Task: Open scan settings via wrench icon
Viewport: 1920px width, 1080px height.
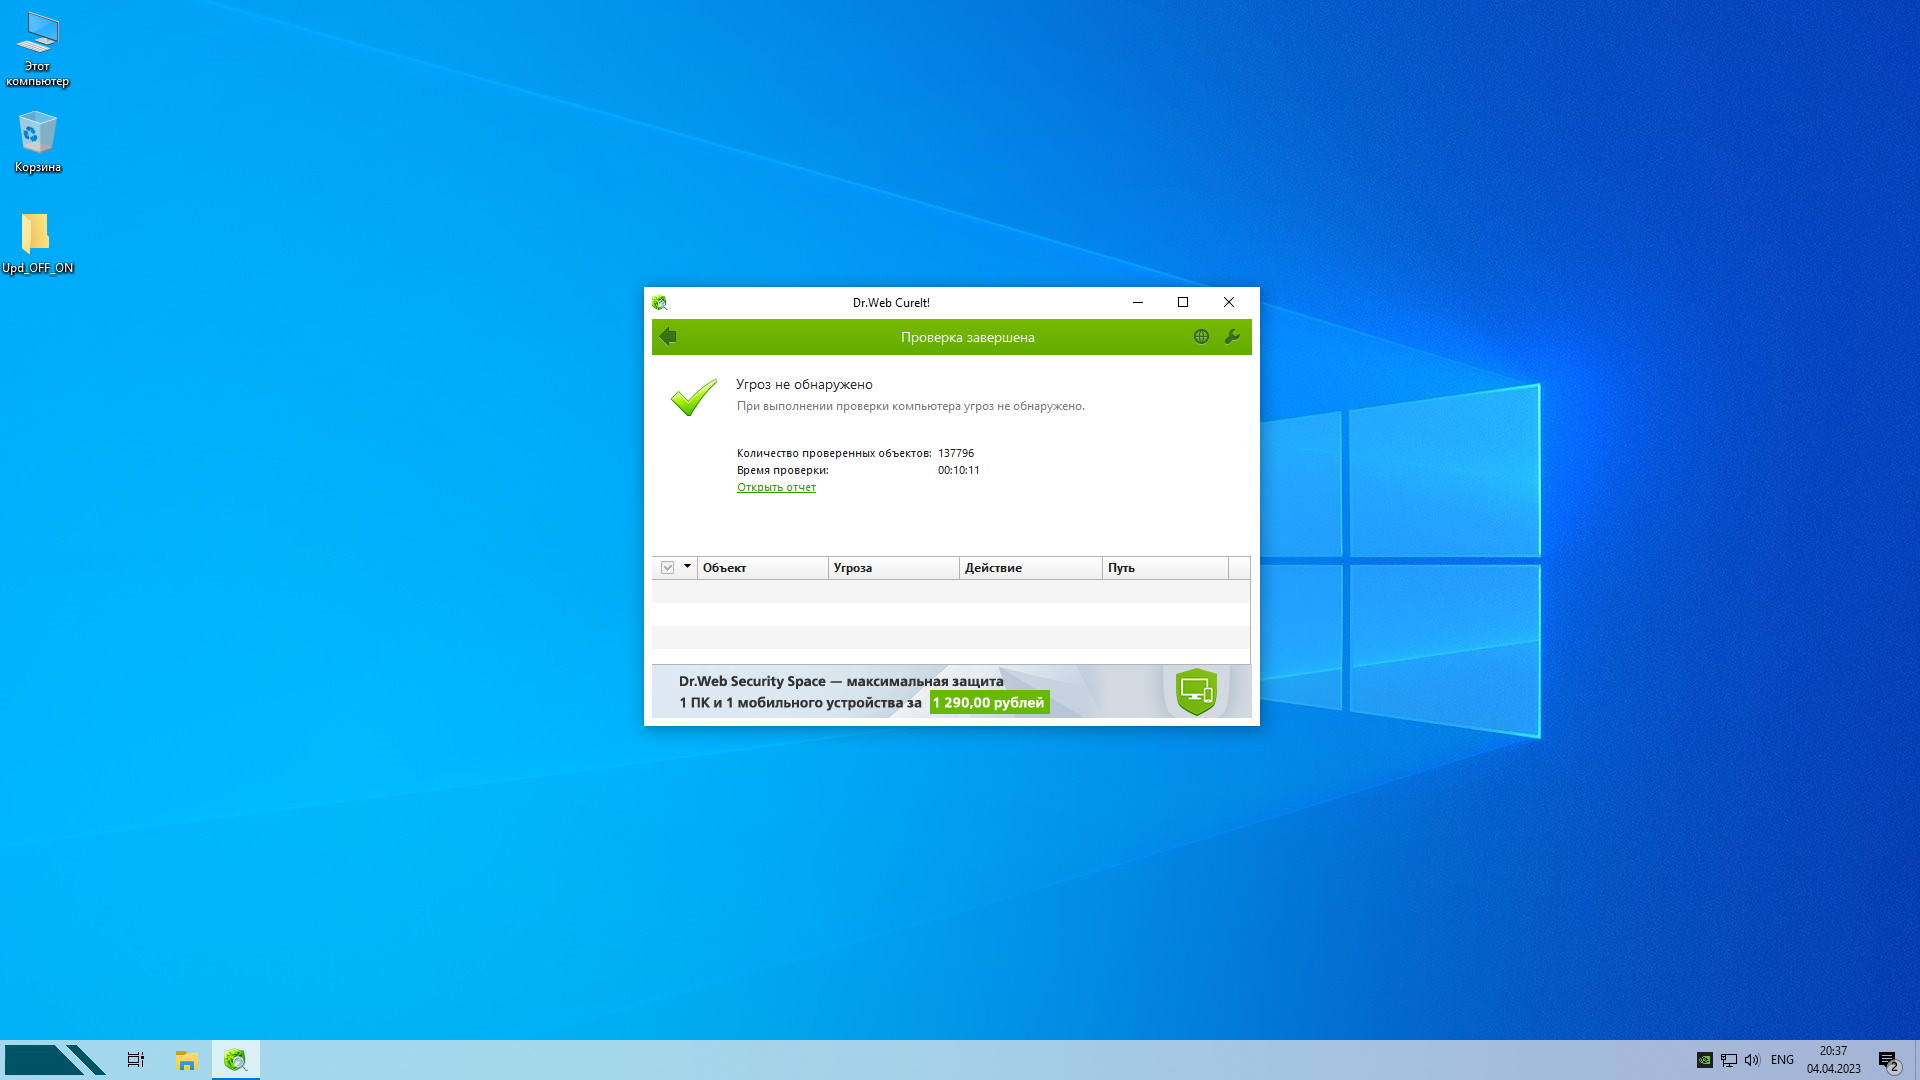Action: [x=1232, y=337]
